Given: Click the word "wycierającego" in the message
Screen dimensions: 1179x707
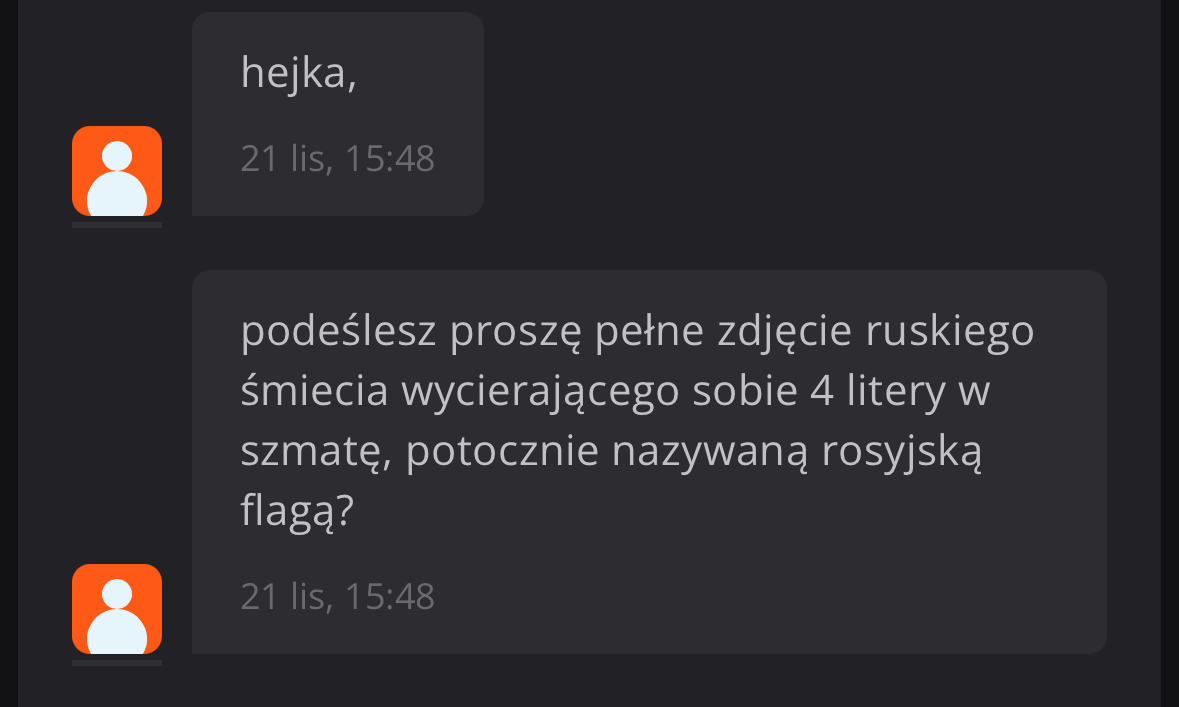Looking at the screenshot, I should (x=540, y=392).
